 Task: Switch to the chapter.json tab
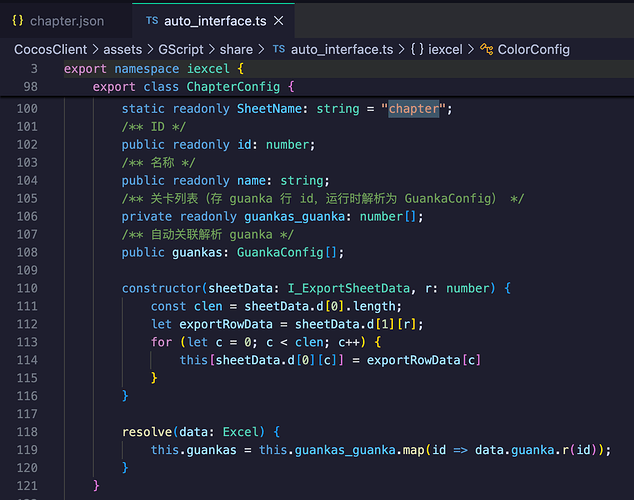pyautogui.click(x=66, y=21)
